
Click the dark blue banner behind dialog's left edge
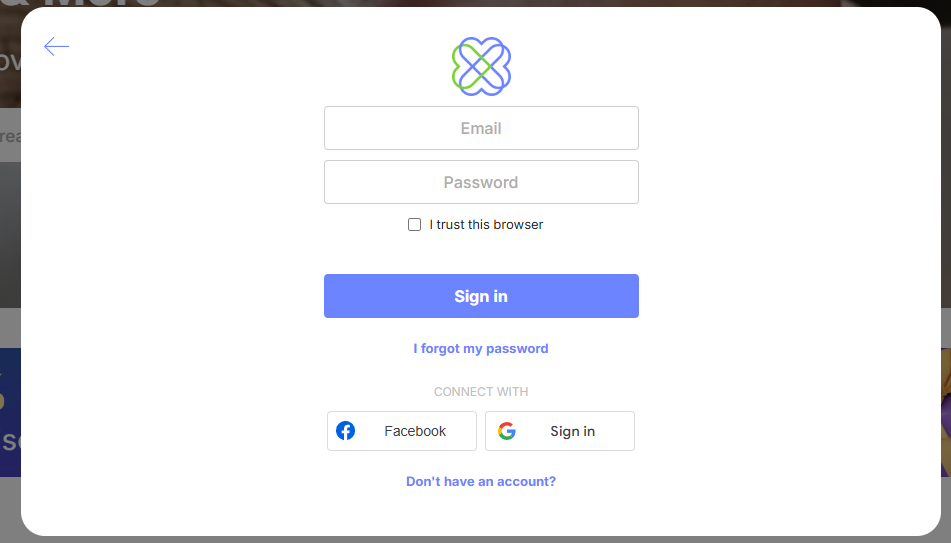click(x=10, y=412)
